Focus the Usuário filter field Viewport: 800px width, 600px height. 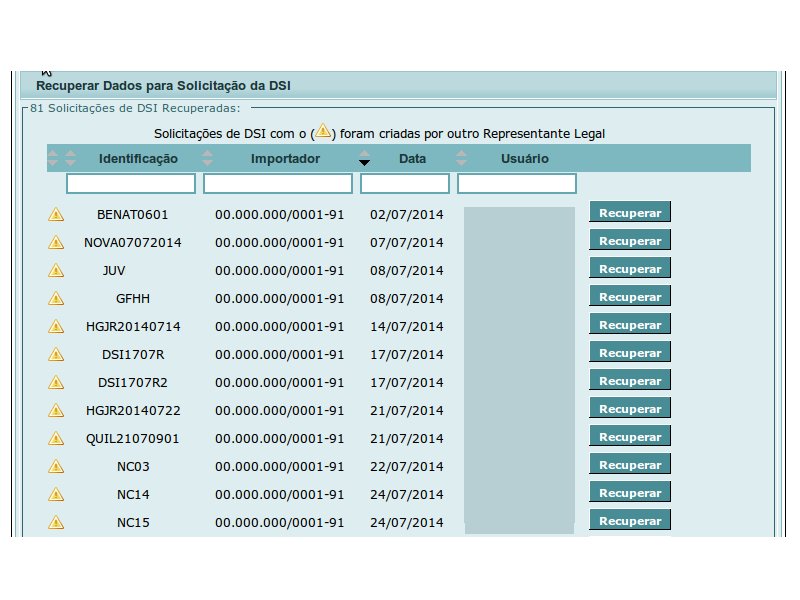(517, 184)
